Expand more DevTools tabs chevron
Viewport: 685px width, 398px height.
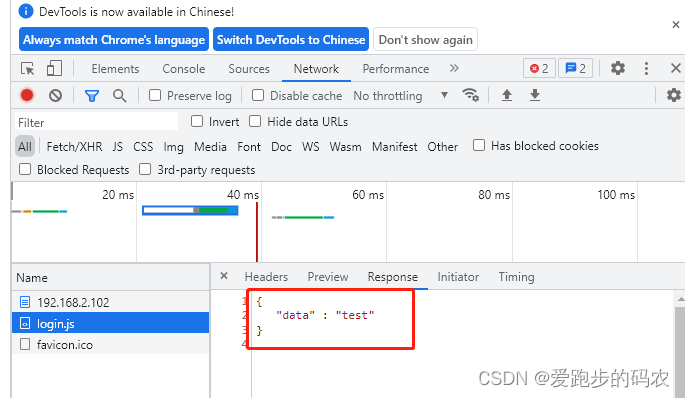click(x=454, y=68)
